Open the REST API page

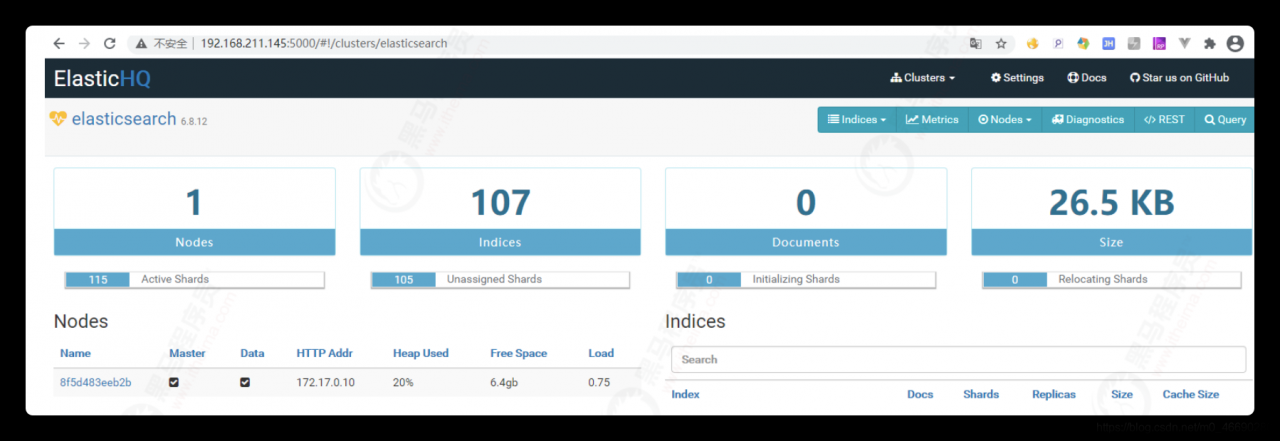[x=1164, y=120]
